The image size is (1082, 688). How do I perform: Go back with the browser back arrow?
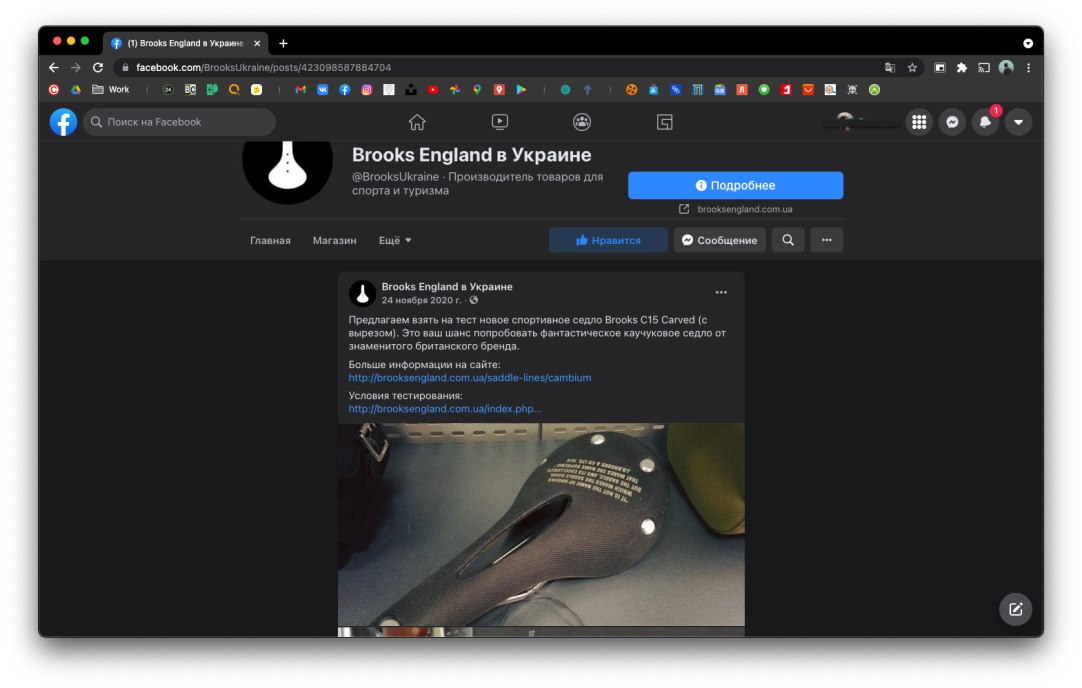pos(54,68)
